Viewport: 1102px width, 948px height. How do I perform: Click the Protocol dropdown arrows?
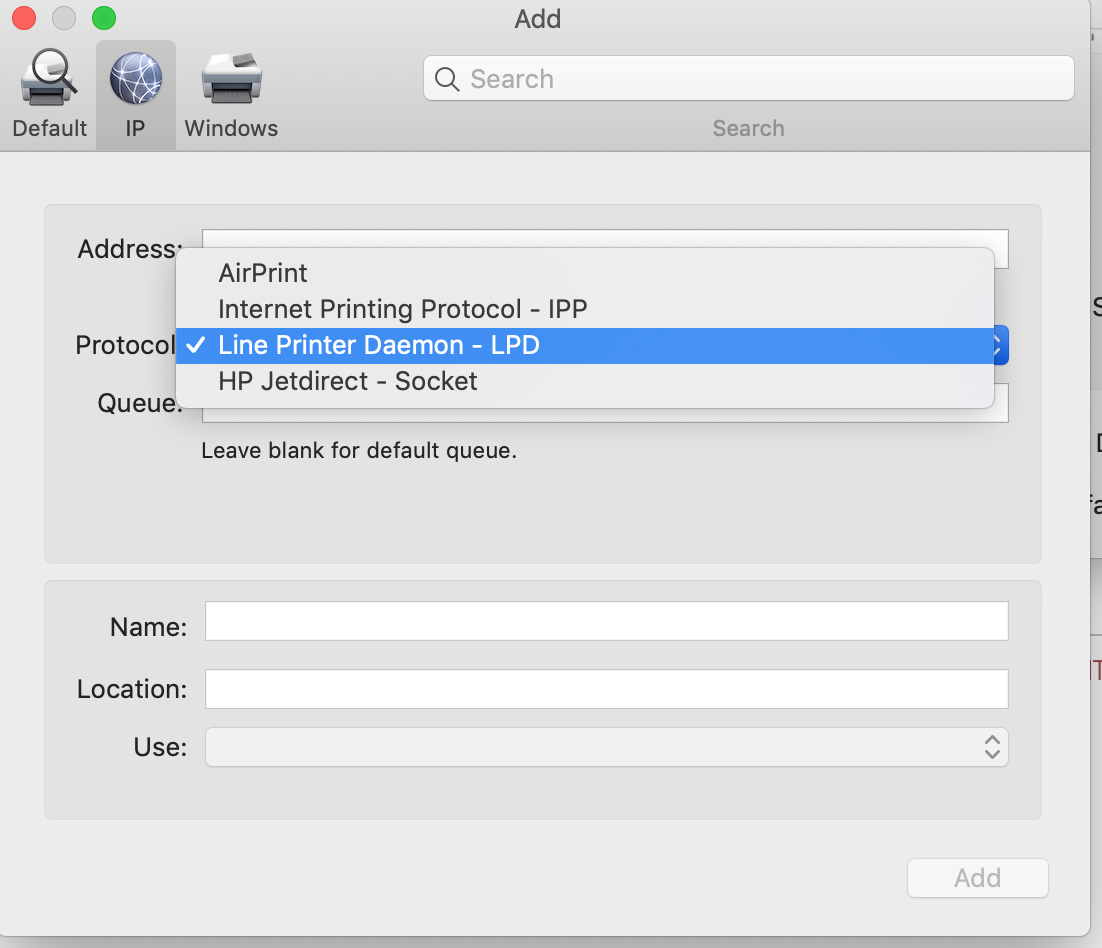[1000, 346]
